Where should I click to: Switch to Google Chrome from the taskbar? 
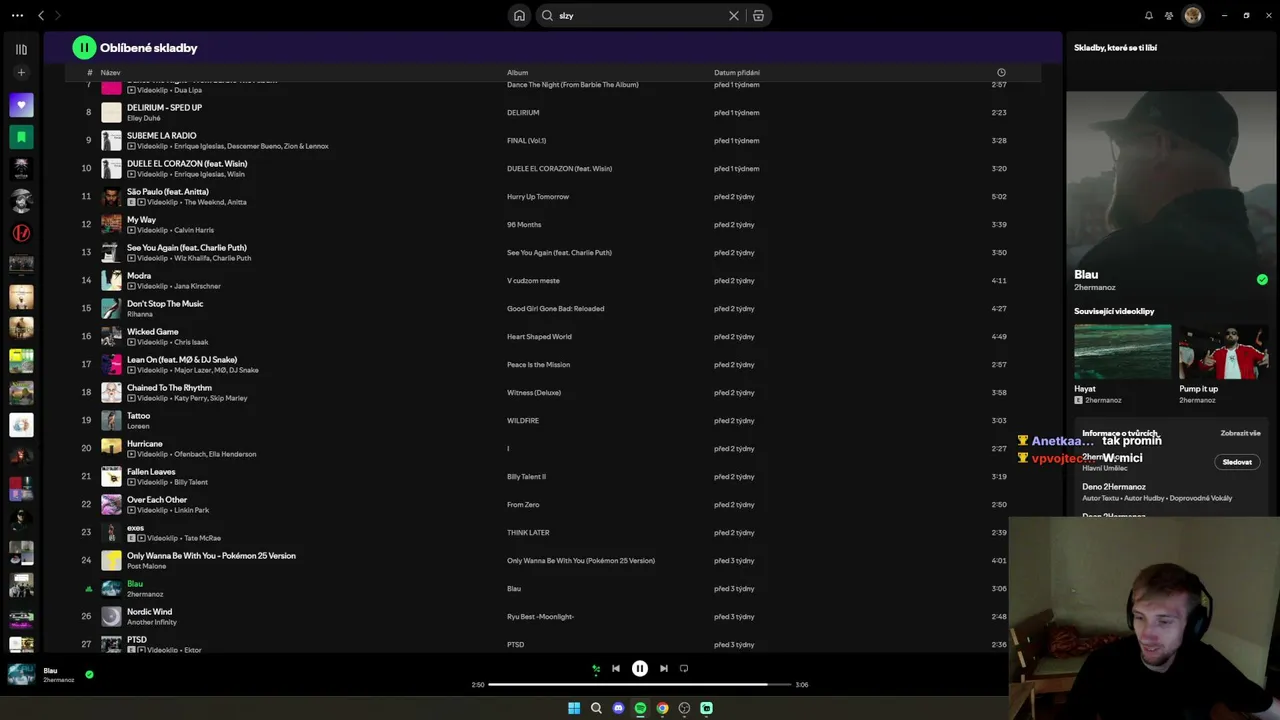[662, 708]
